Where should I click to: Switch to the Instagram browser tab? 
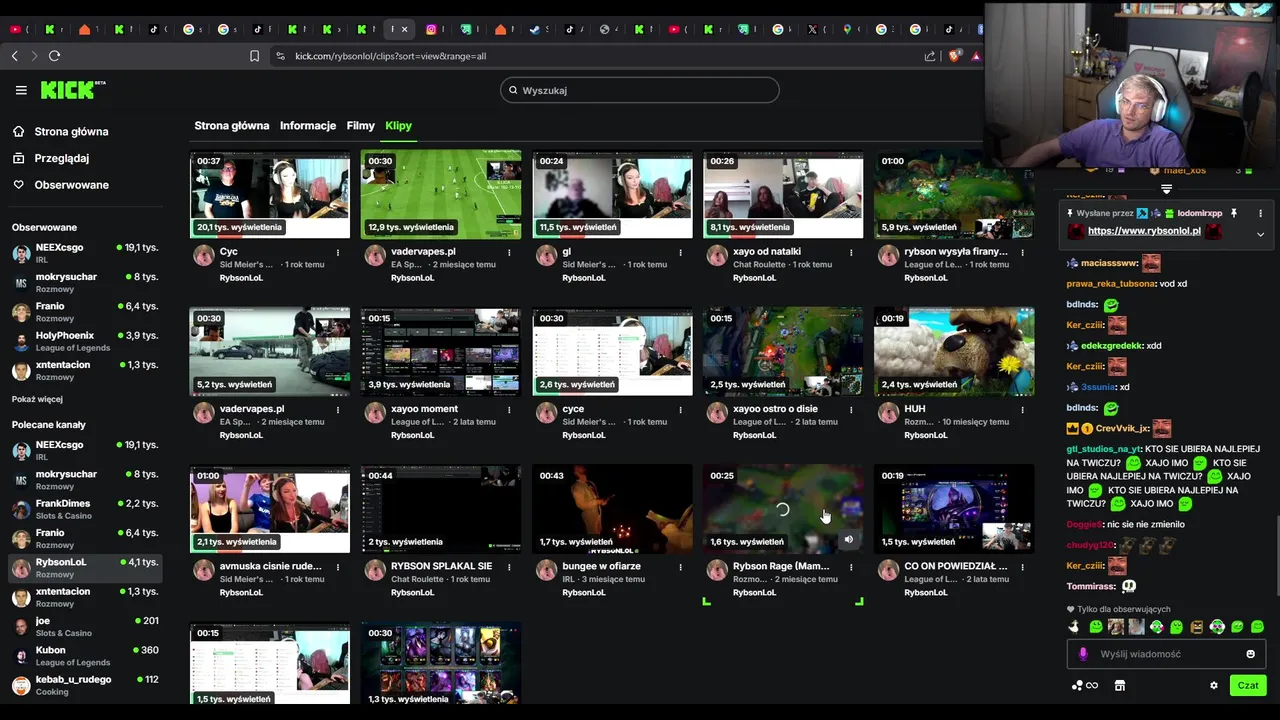coord(431,29)
